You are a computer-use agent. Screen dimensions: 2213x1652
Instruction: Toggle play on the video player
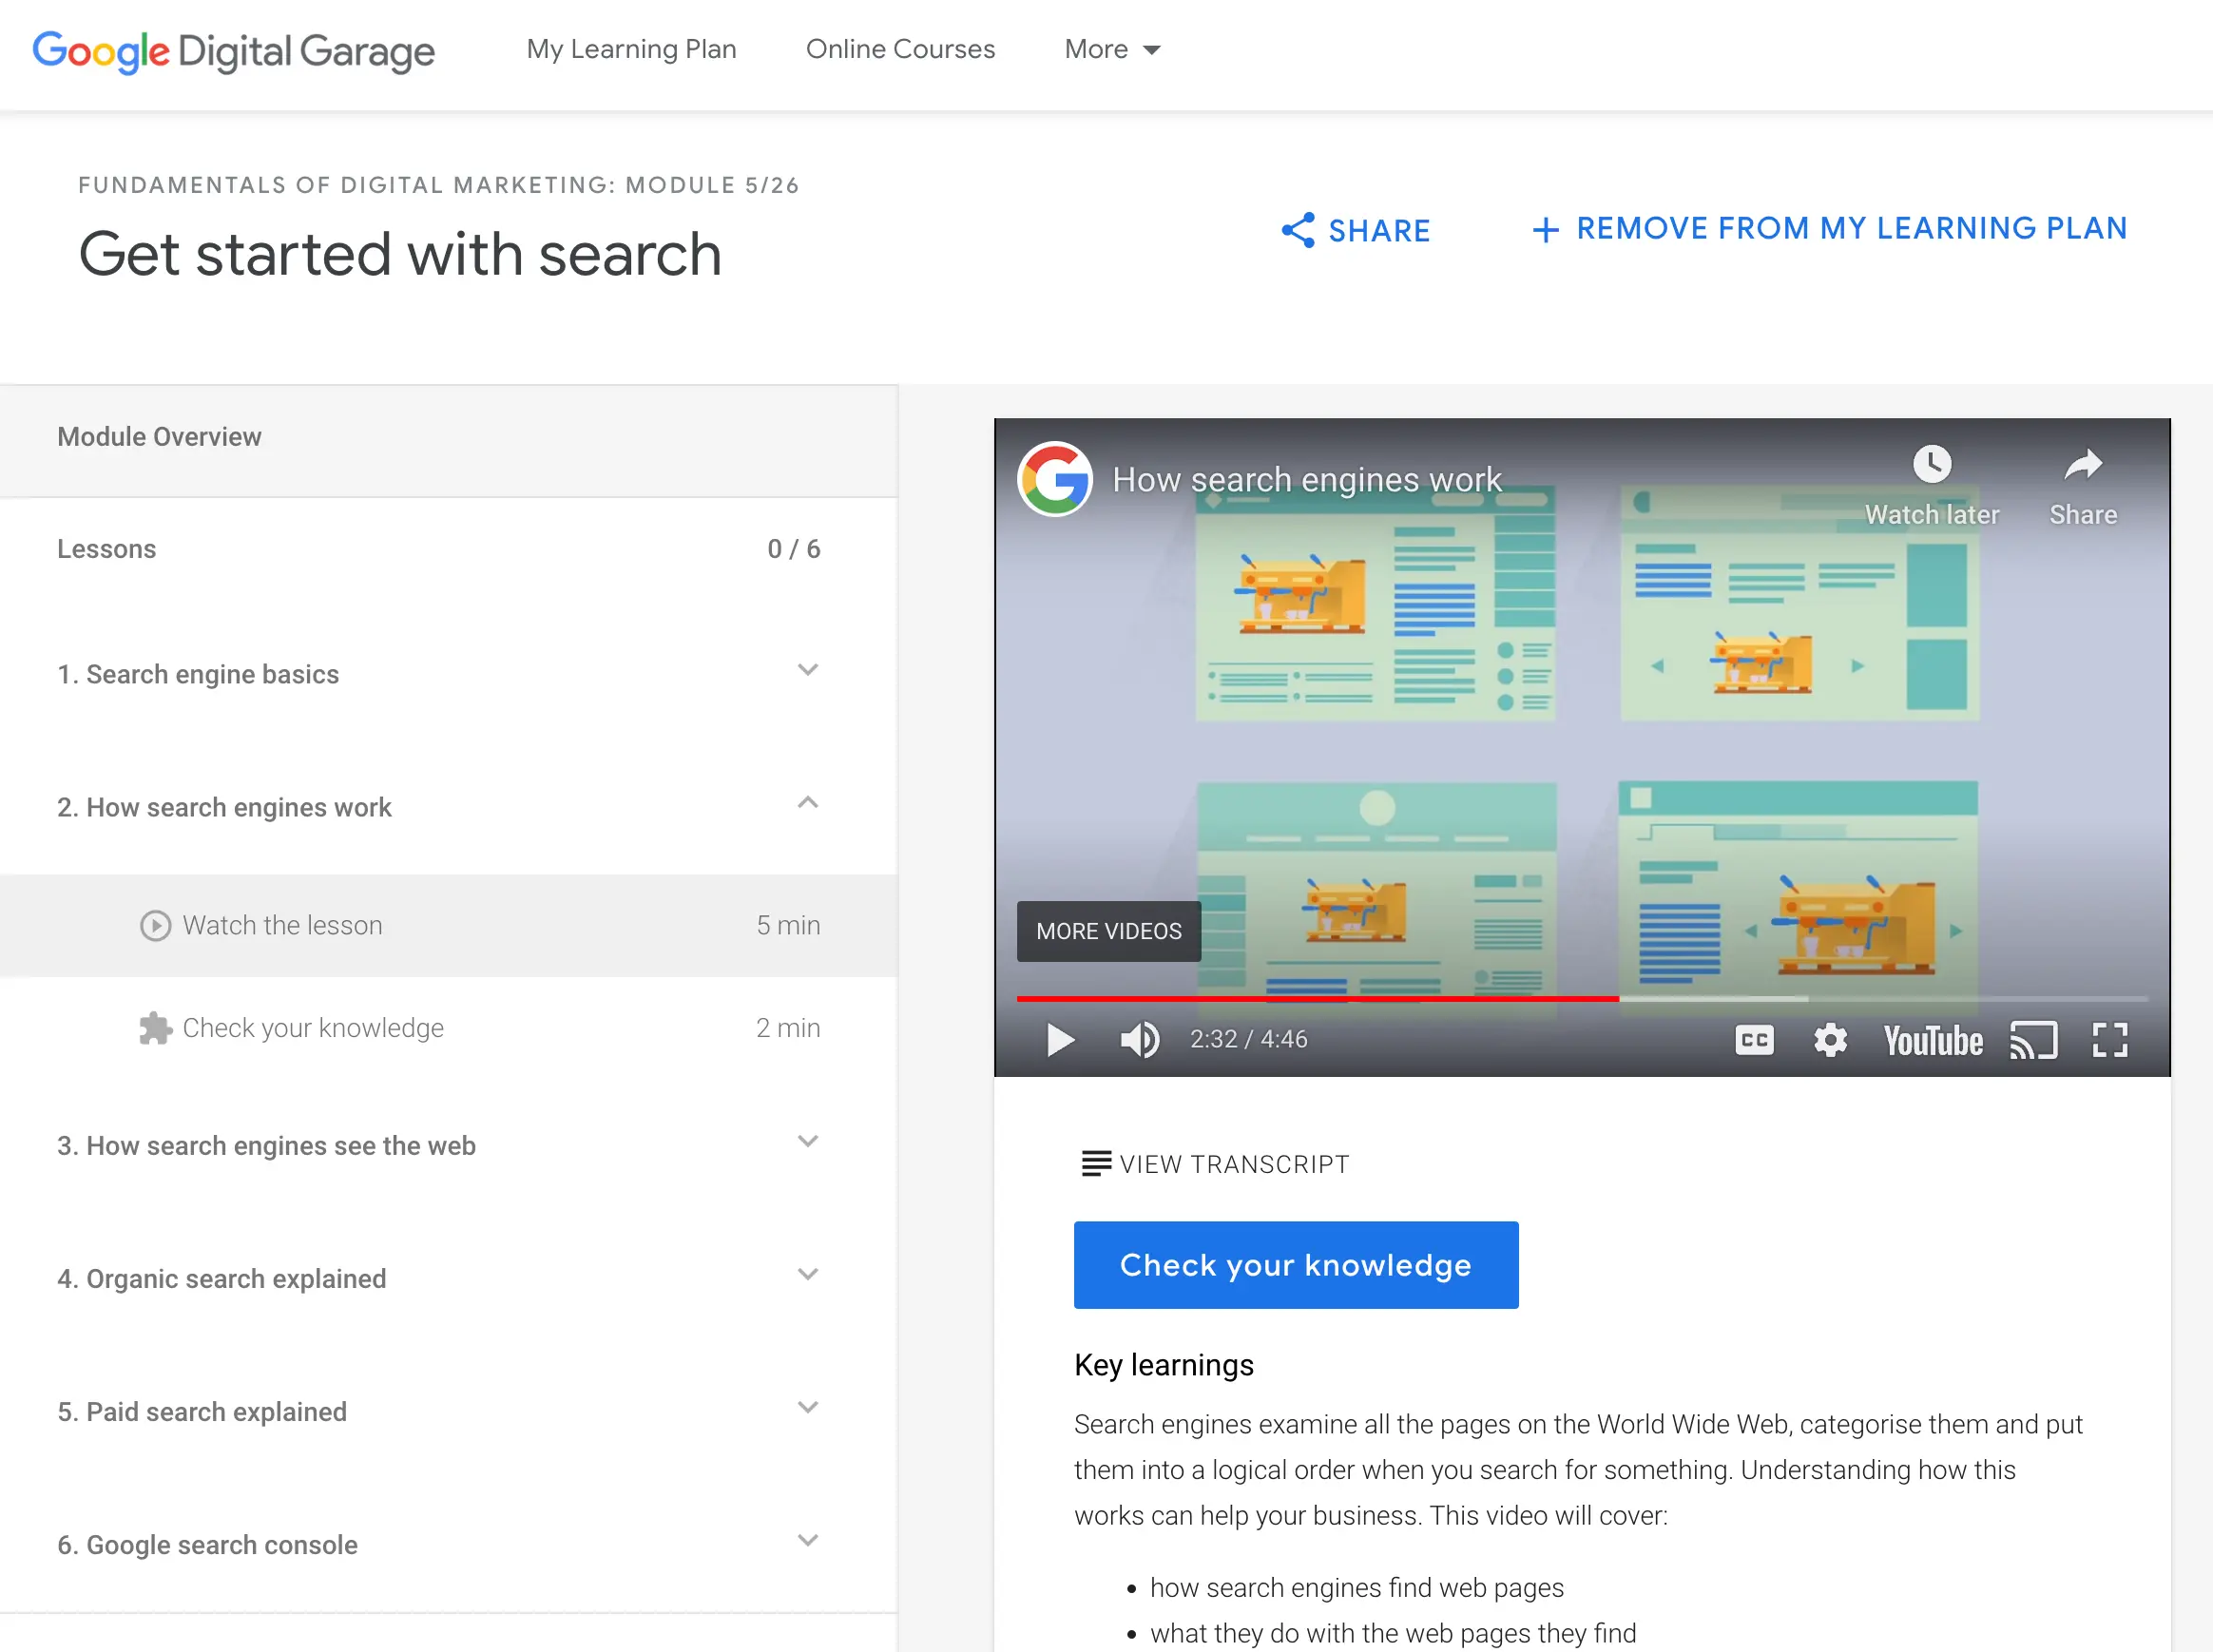point(1061,1040)
